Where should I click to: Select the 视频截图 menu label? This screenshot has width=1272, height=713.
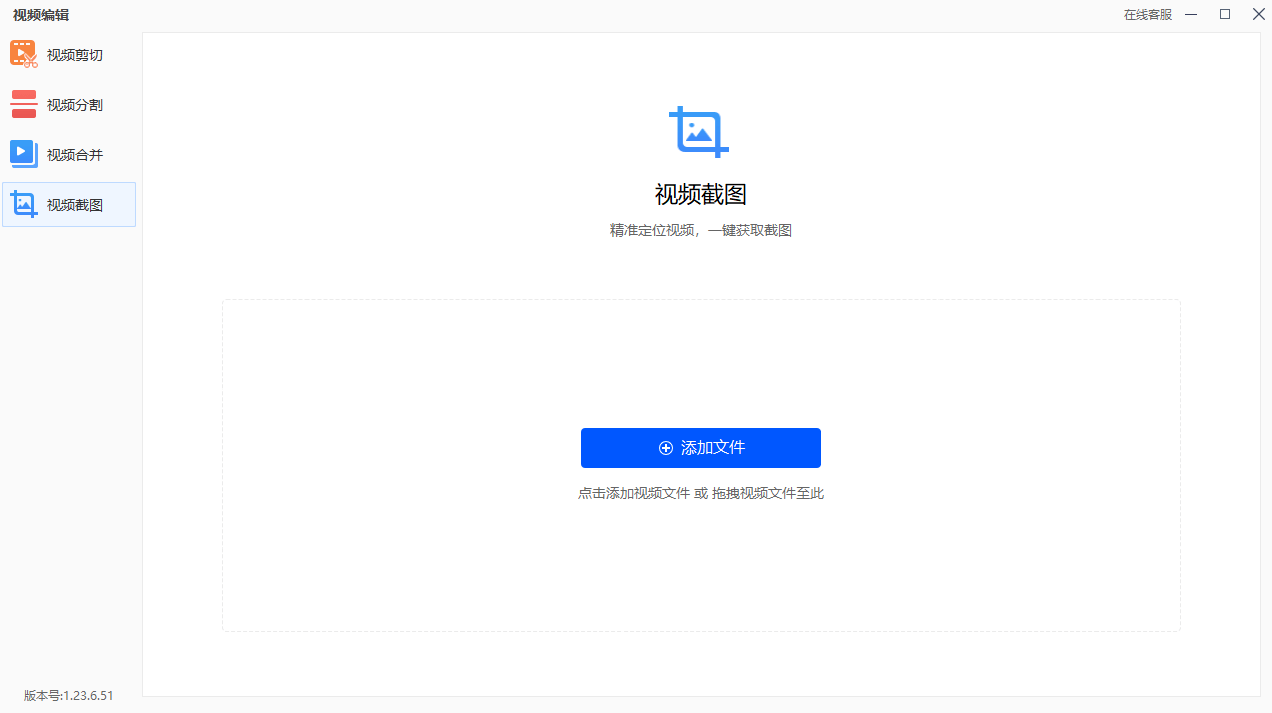[75, 205]
